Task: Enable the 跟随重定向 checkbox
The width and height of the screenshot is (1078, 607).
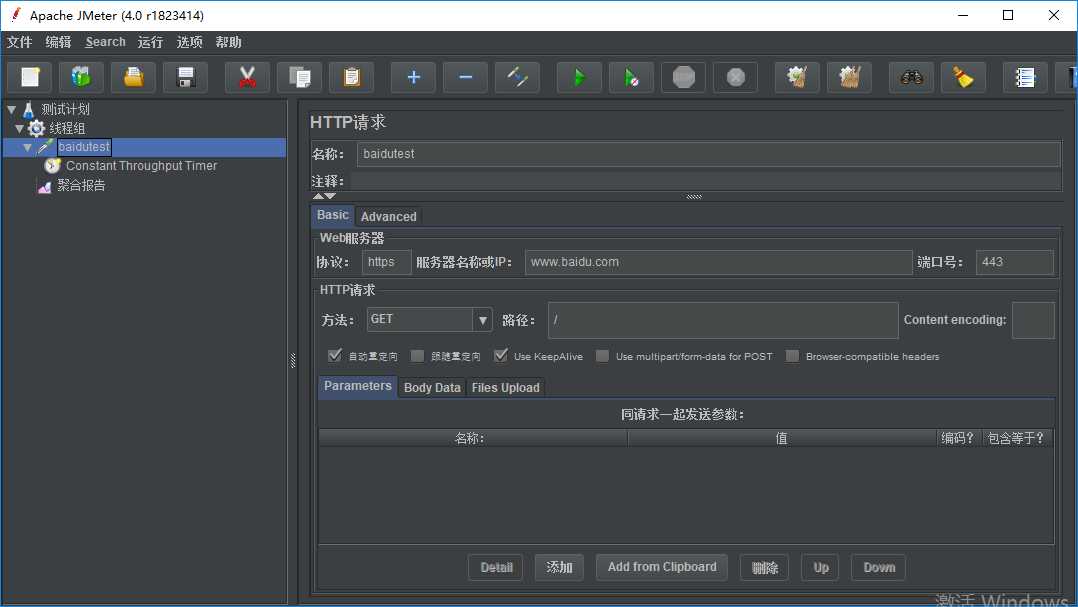Action: (417, 355)
